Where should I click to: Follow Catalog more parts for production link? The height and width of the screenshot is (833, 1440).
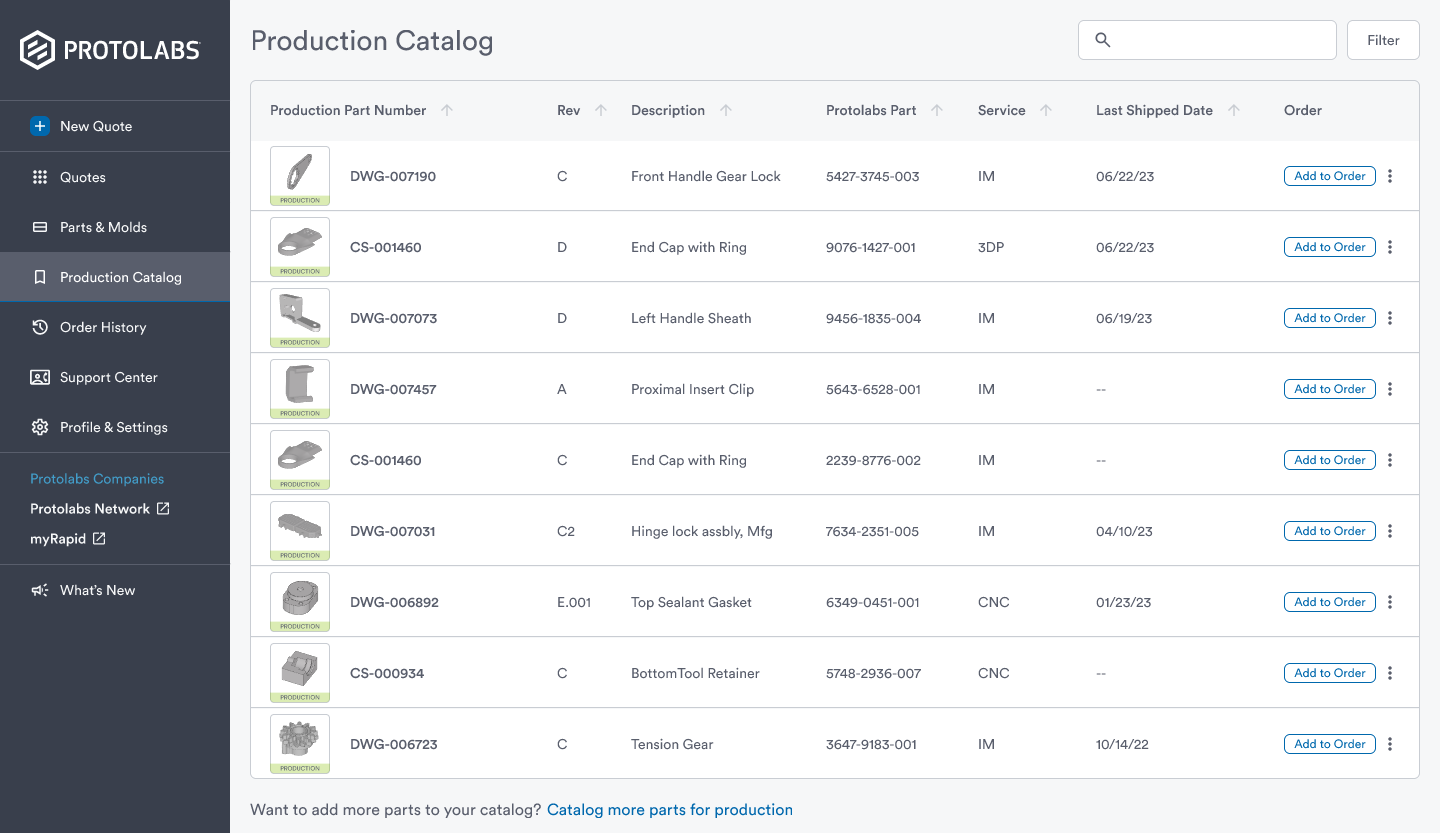pyautogui.click(x=669, y=810)
